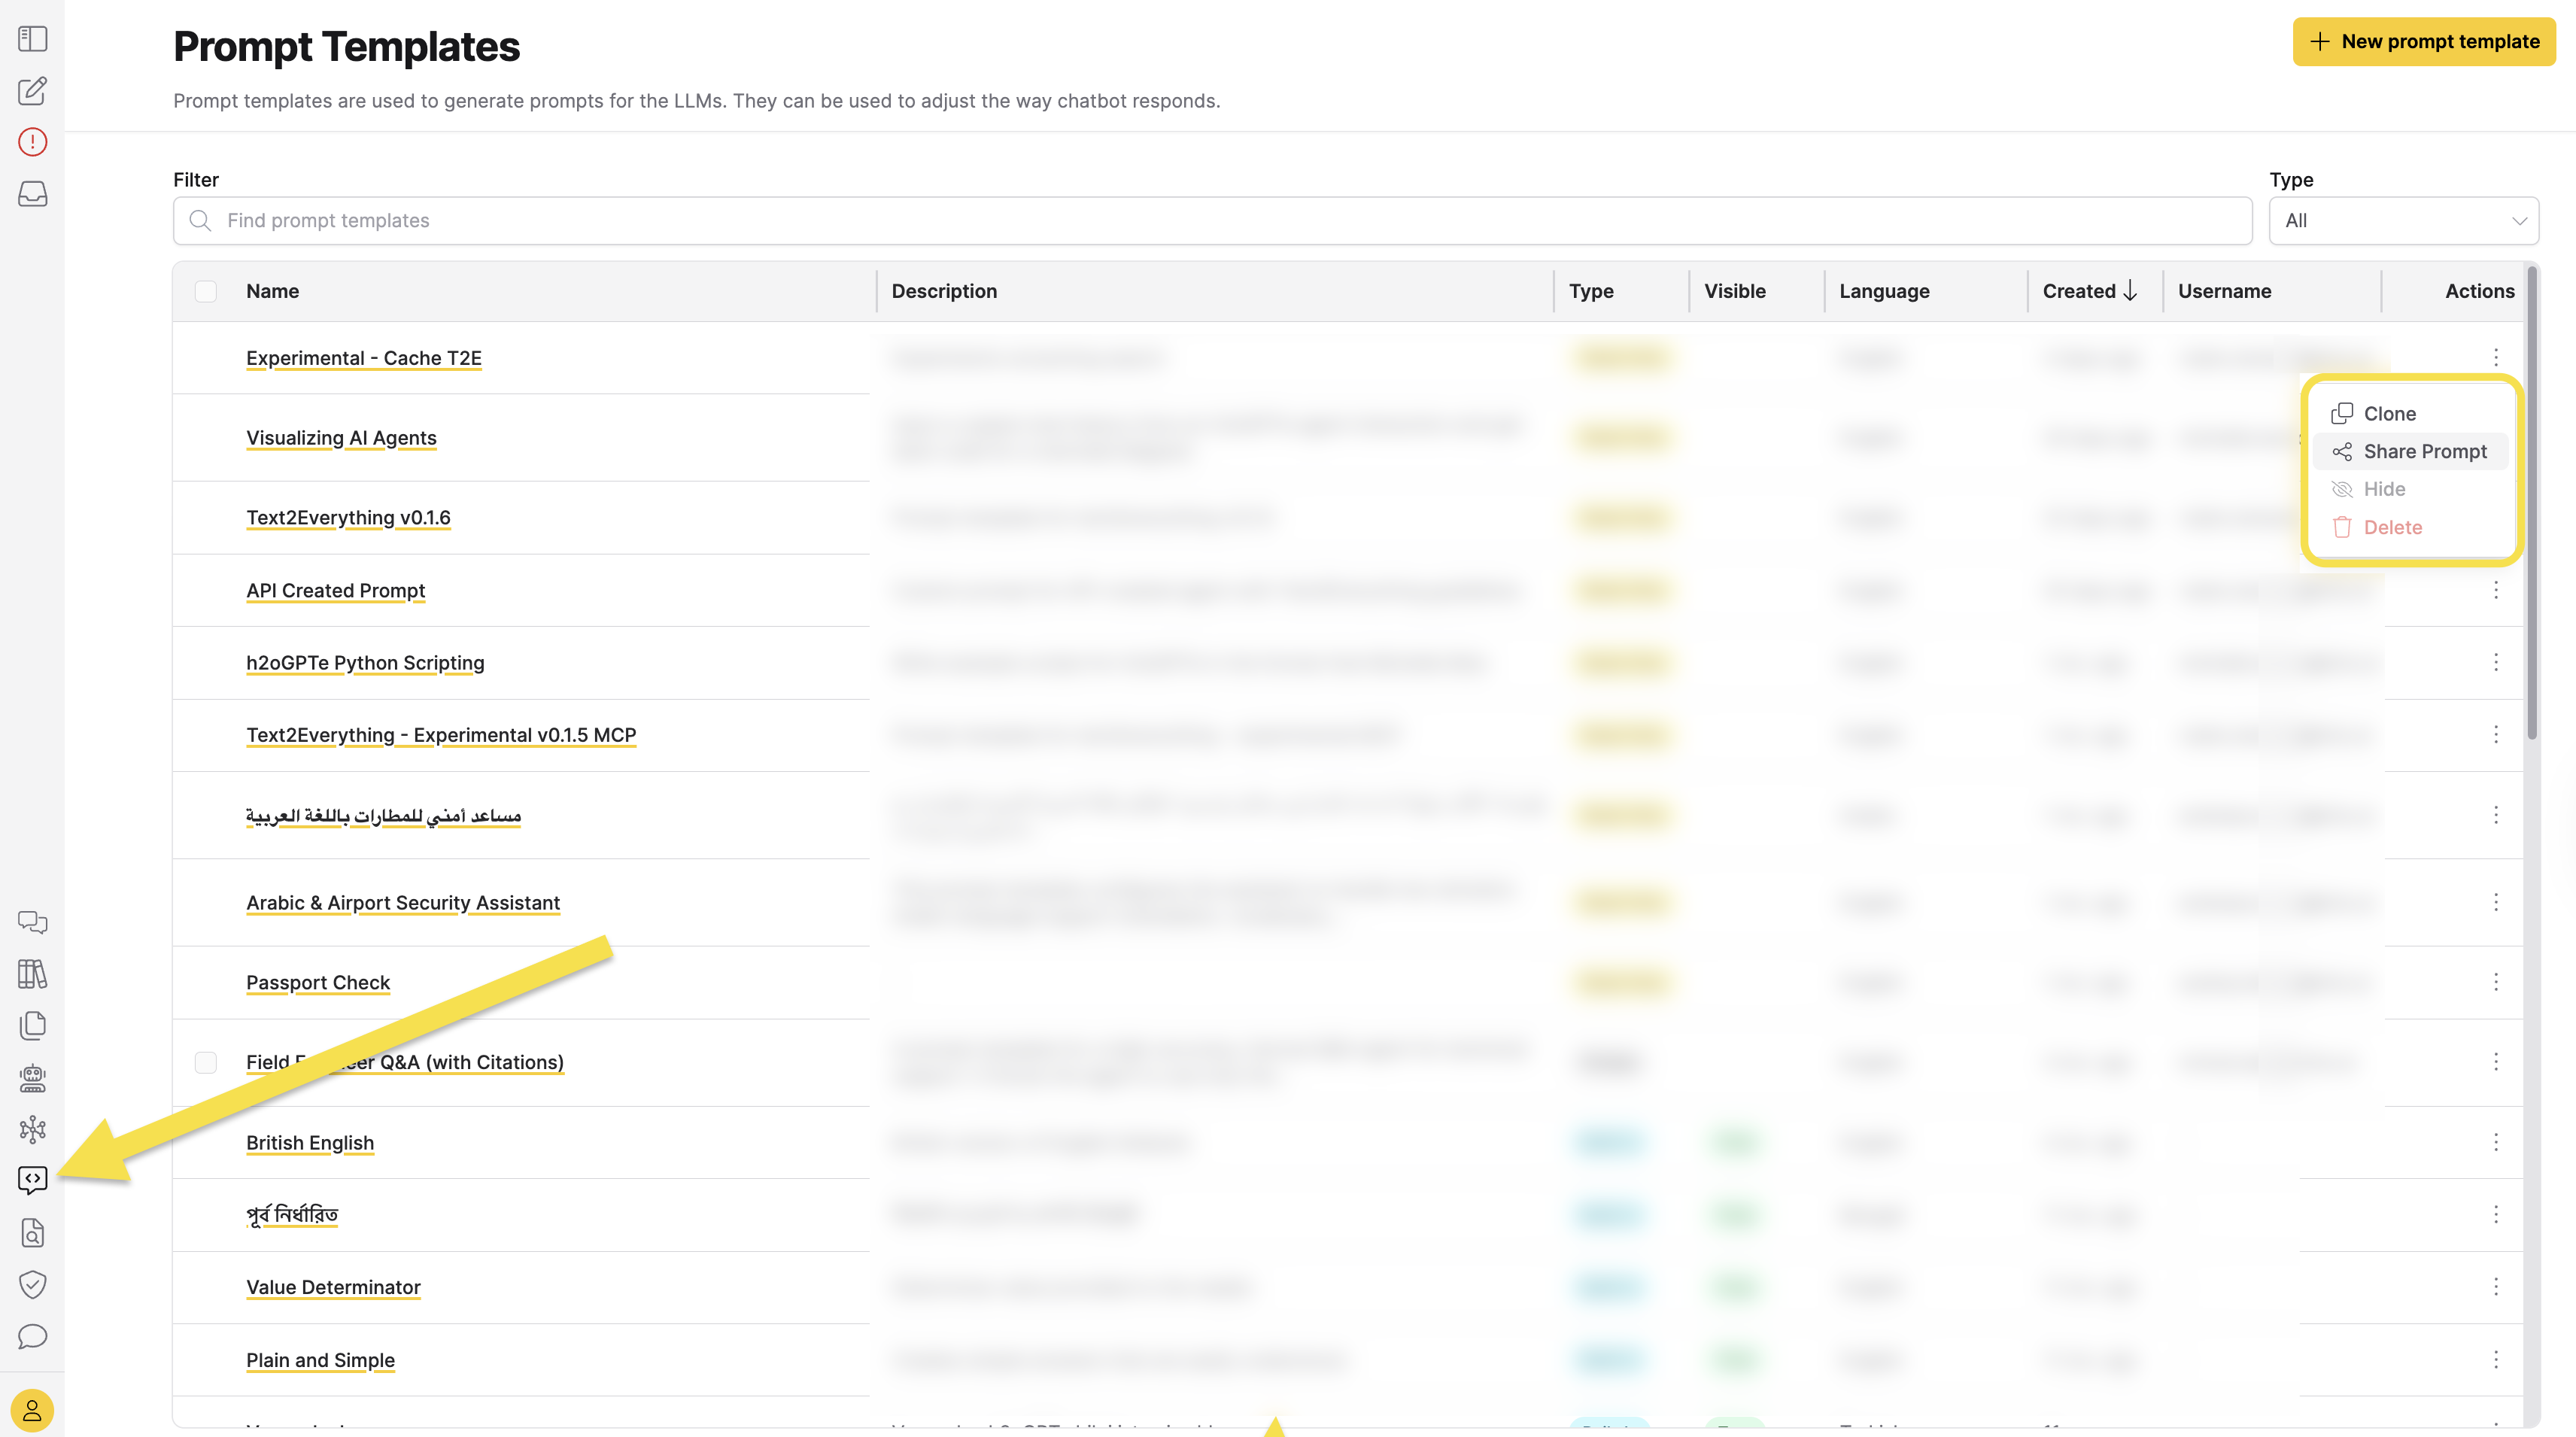Toggle the select-all checkbox in table header
This screenshot has width=2576, height=1437.
pos(205,291)
